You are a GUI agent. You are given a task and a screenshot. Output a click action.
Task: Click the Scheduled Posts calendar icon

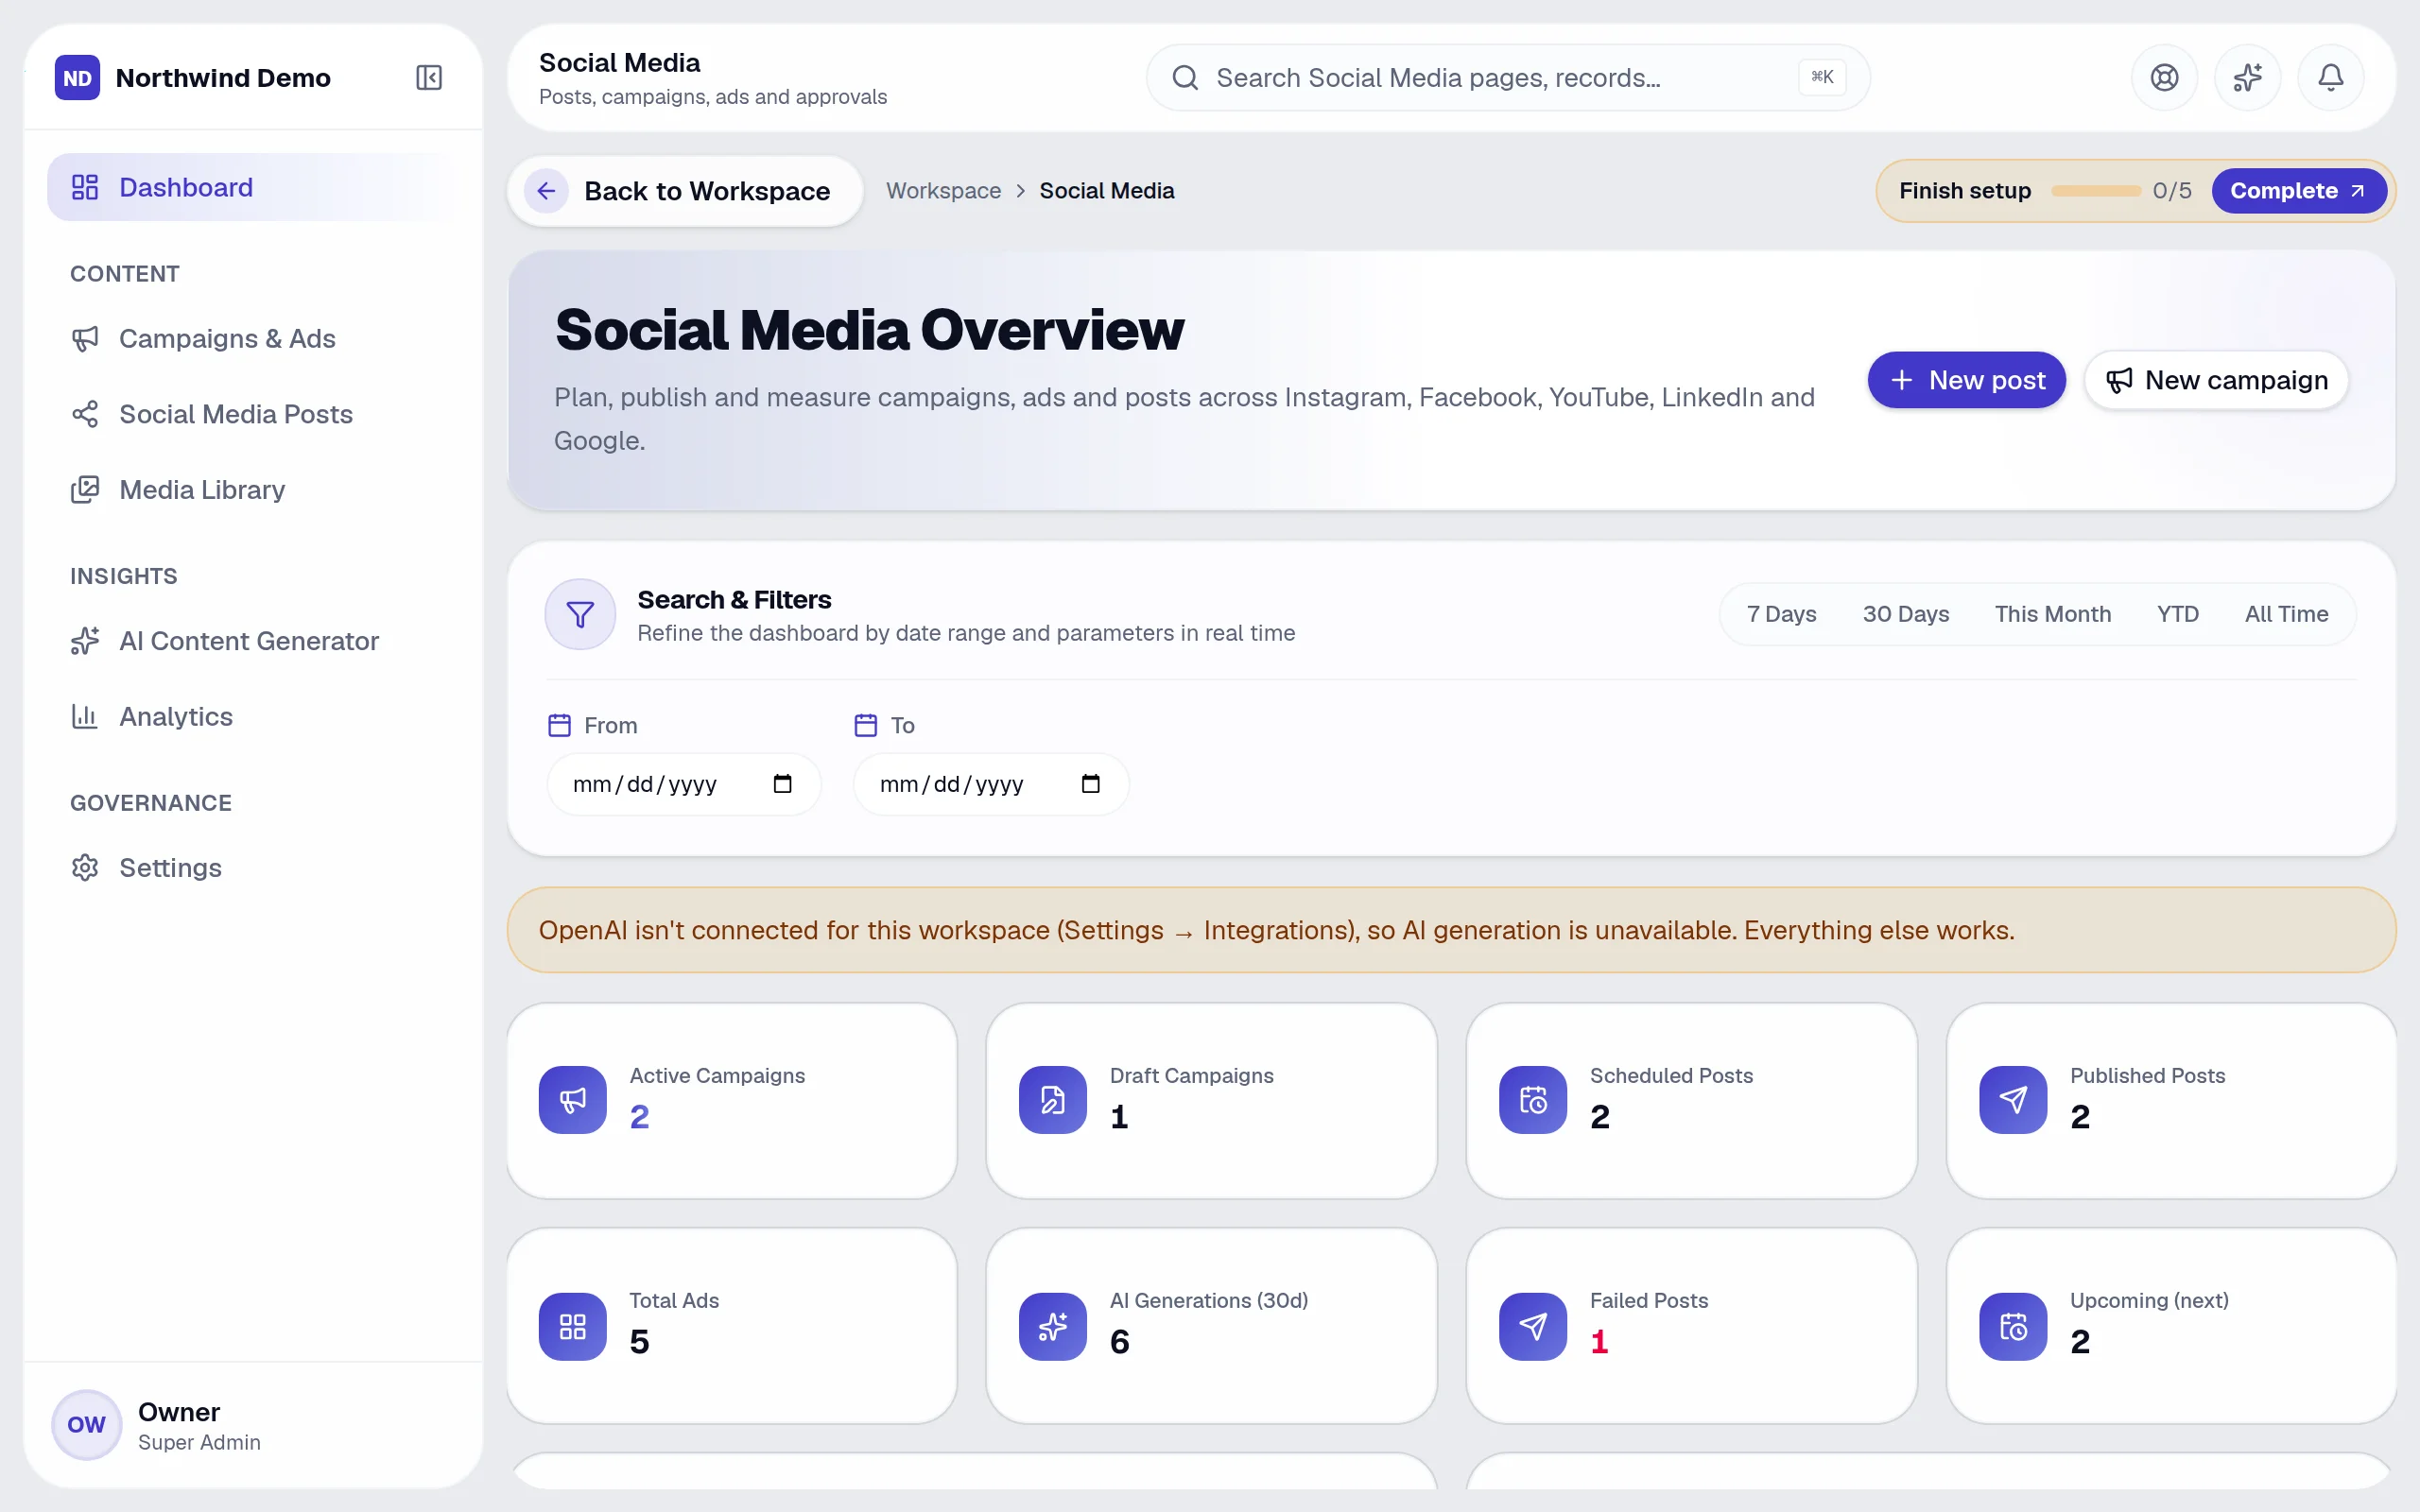[1532, 1100]
